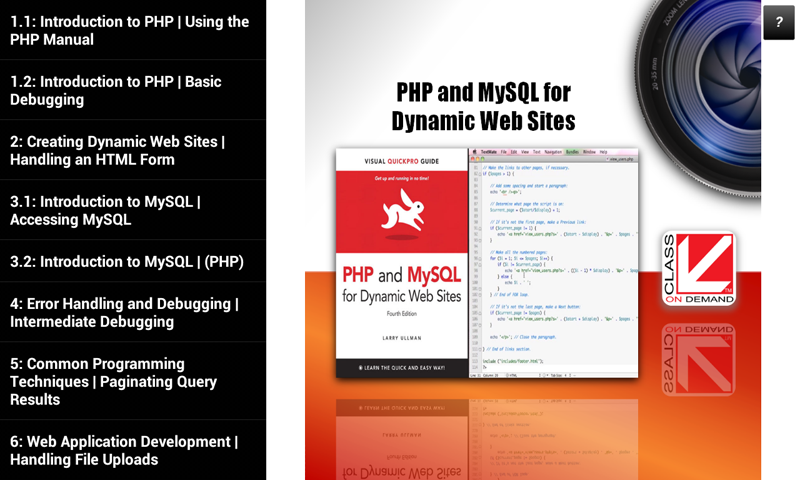Select lesson 3.2 Introduction to MySQL (PHP)

click(133, 261)
